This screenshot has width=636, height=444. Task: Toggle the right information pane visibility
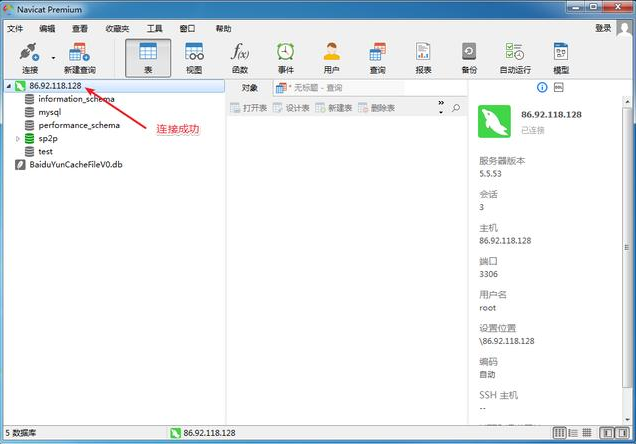(x=622, y=433)
